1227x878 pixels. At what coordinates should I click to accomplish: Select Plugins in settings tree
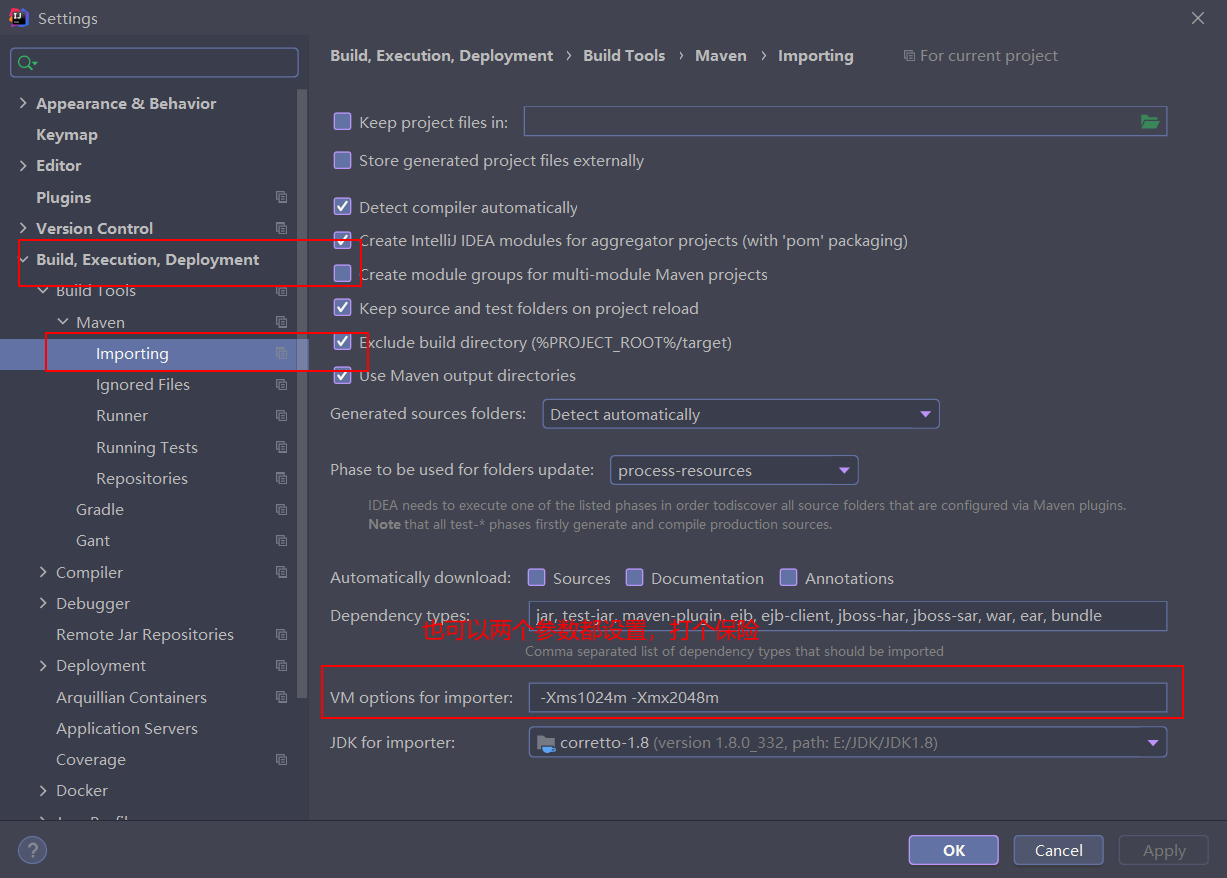tap(63, 197)
